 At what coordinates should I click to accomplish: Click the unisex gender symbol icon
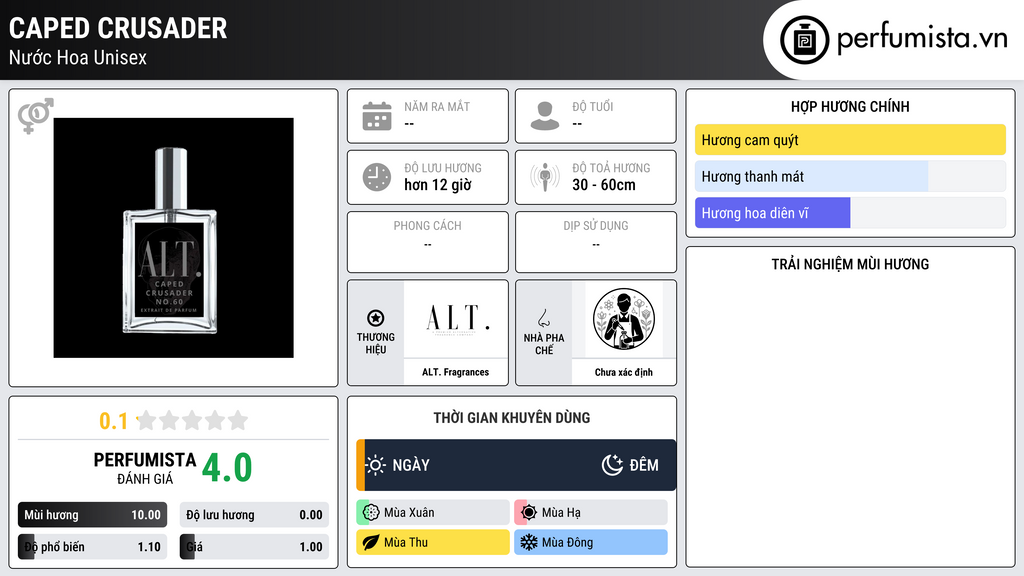tap(35, 116)
